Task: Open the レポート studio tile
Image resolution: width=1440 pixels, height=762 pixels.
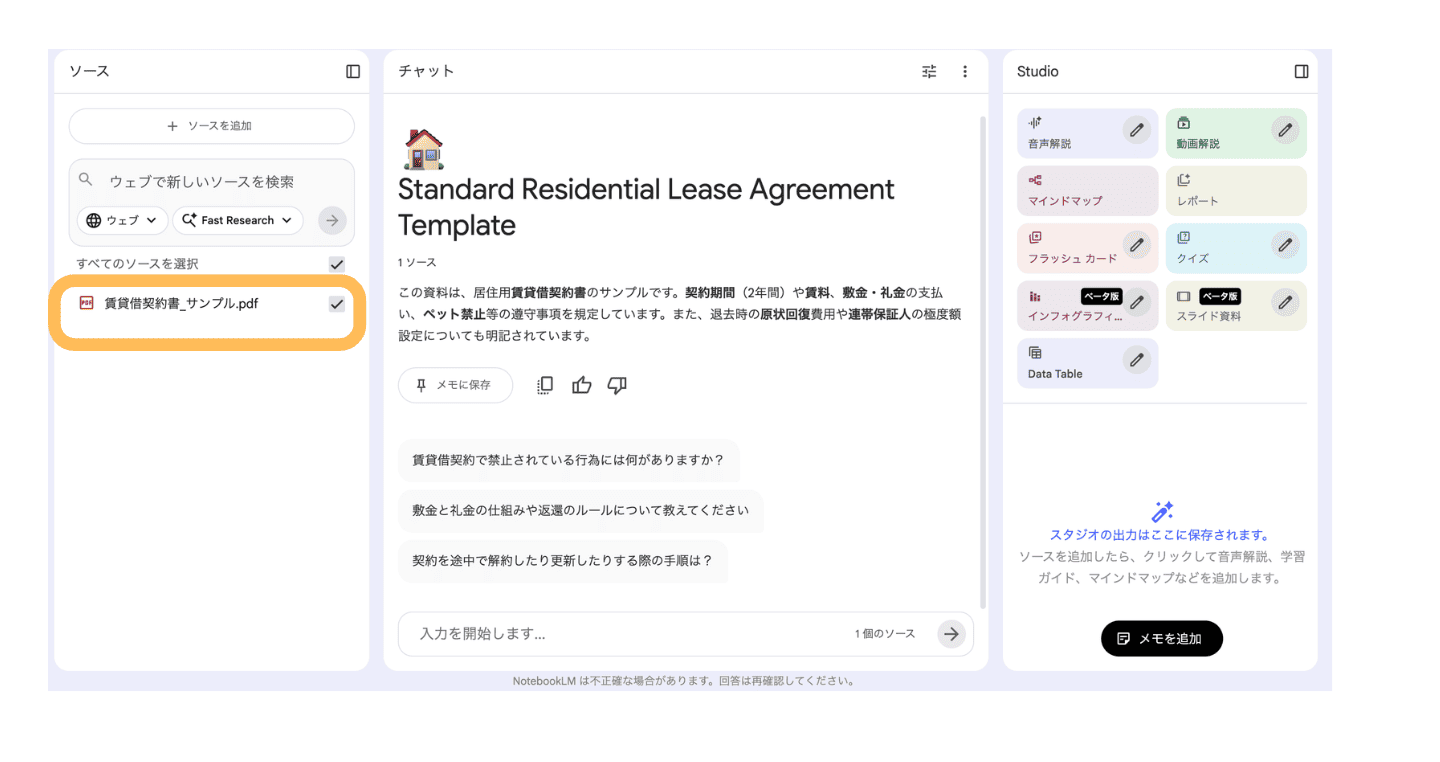Action: (x=1235, y=191)
